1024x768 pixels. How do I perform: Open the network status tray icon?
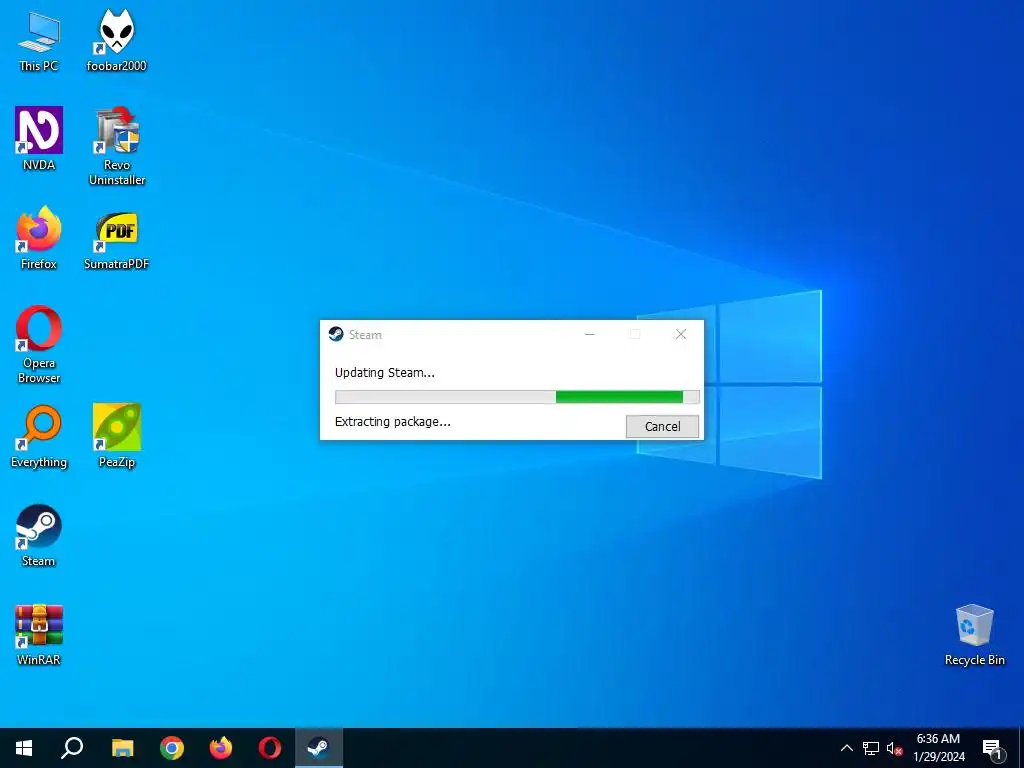click(x=871, y=748)
